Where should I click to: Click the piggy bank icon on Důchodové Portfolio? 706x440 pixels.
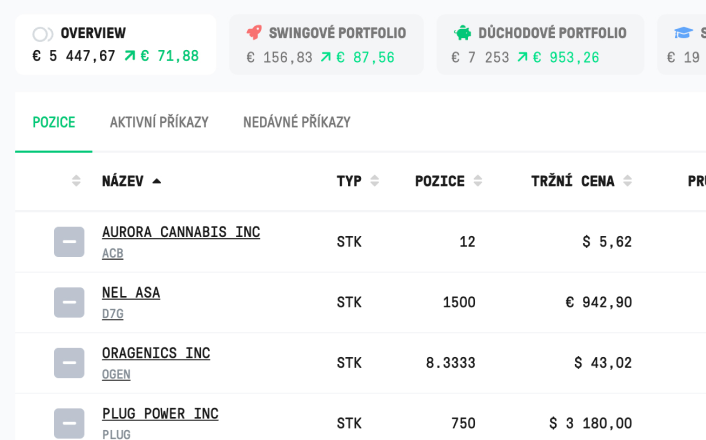coord(462,32)
